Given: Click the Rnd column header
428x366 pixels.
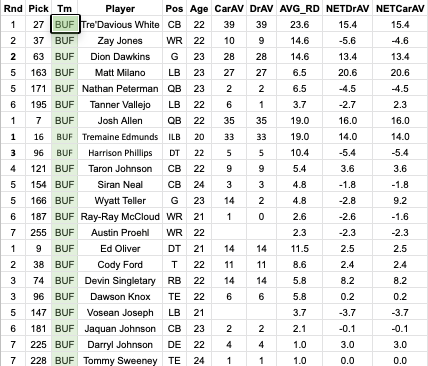Looking at the screenshot, I should (13, 8).
